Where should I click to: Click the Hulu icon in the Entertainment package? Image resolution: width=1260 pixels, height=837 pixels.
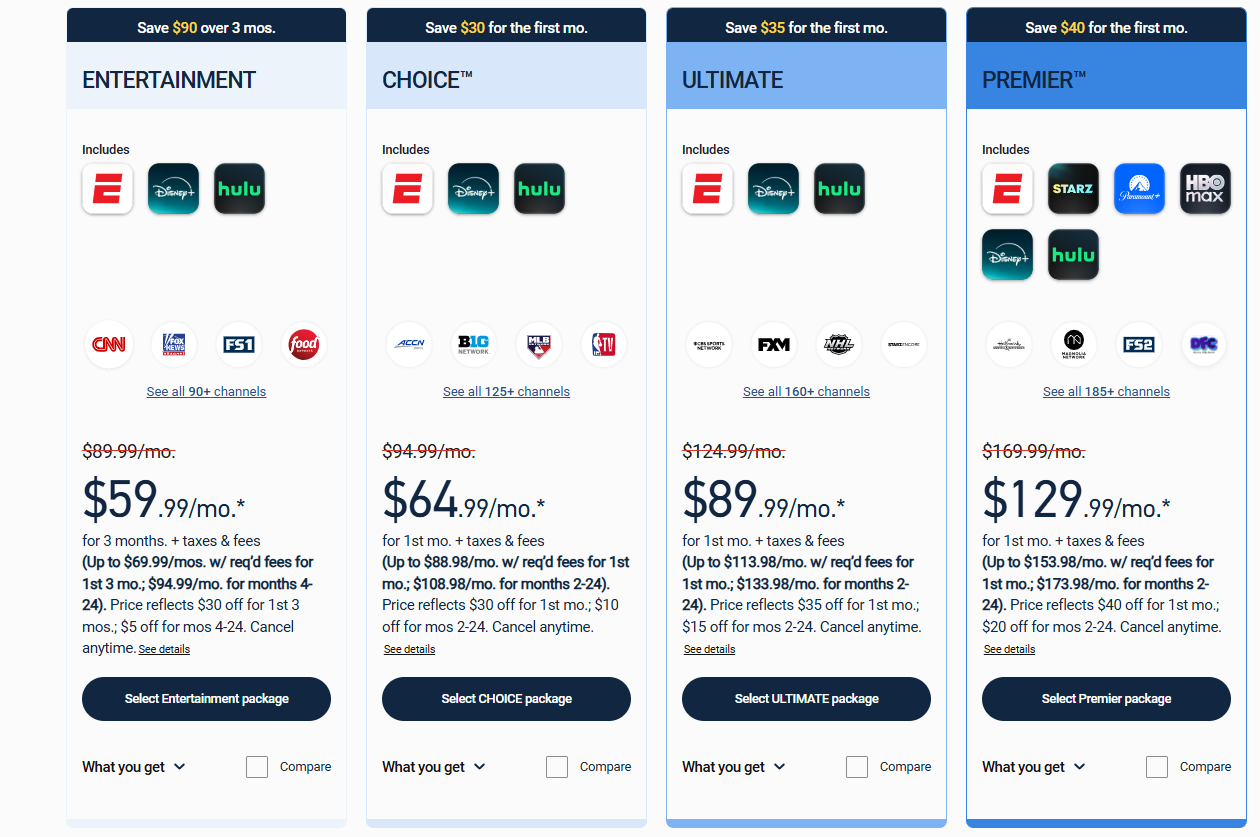239,189
